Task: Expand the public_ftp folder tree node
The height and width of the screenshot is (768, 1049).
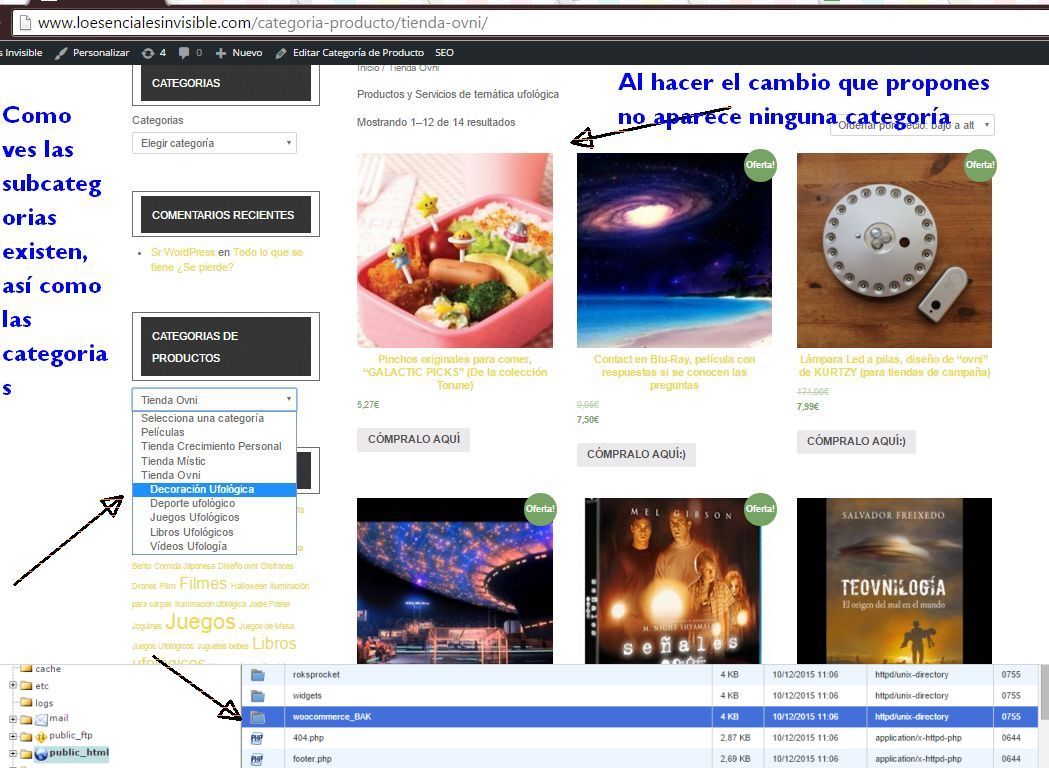Action: point(12,736)
